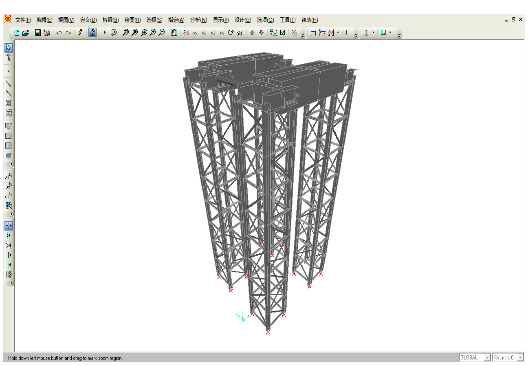
Task: Click the move up arrow button
Action: pyautogui.click(x=252, y=33)
